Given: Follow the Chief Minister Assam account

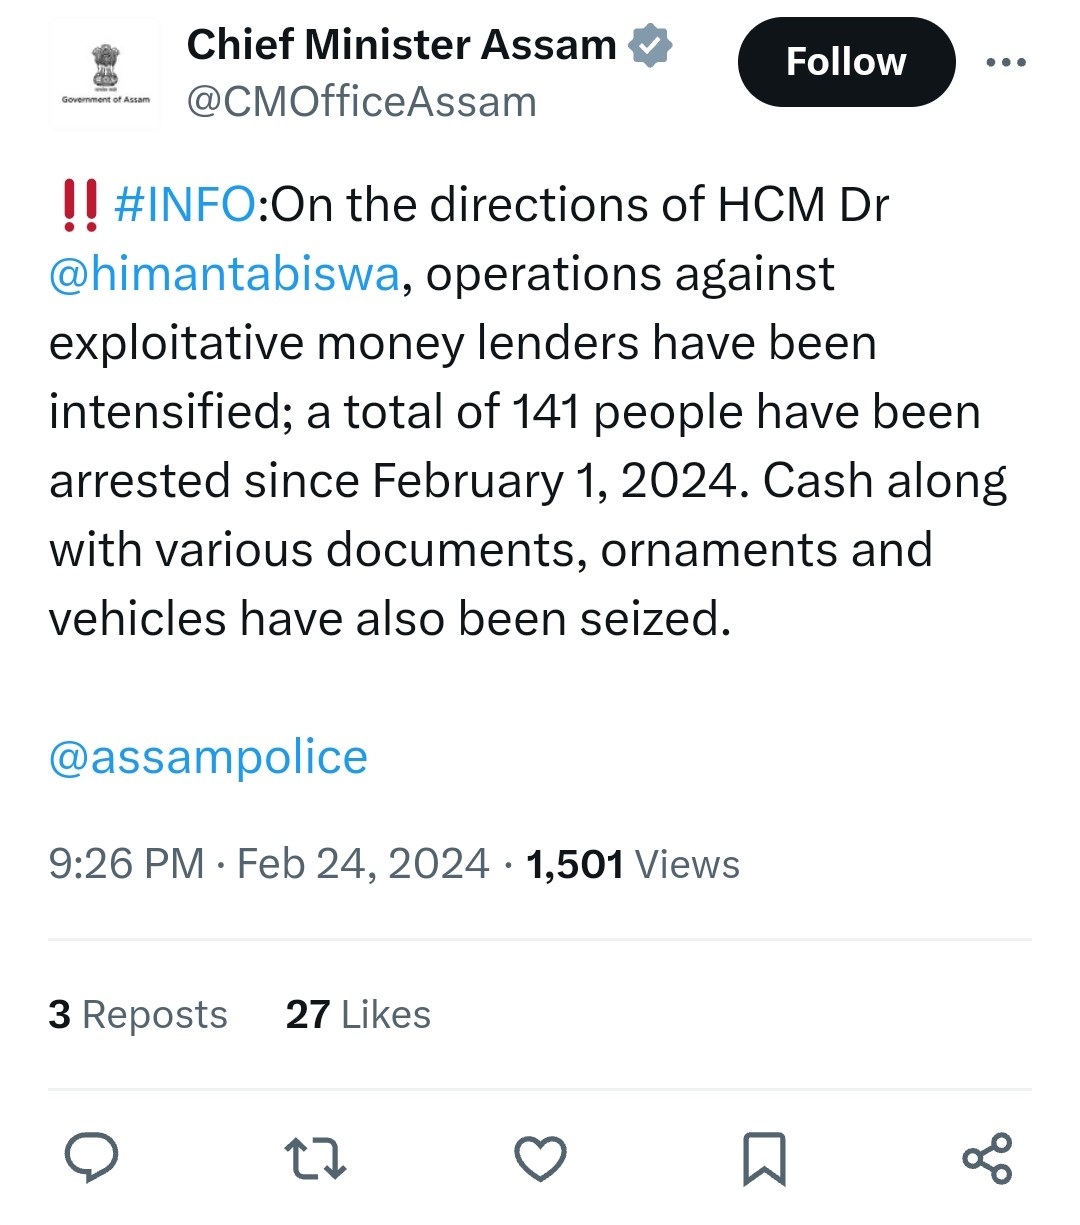Looking at the screenshot, I should [846, 62].
